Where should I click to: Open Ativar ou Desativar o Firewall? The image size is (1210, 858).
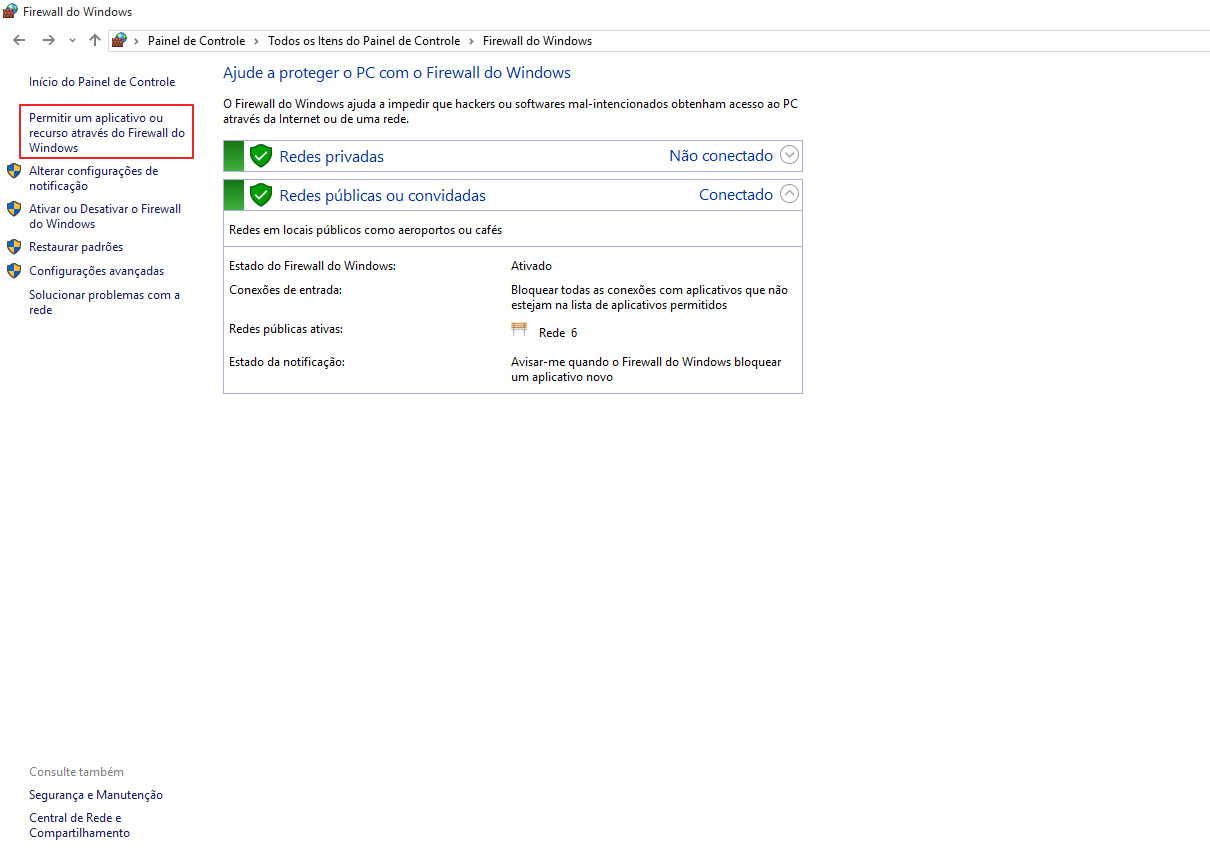(x=104, y=216)
